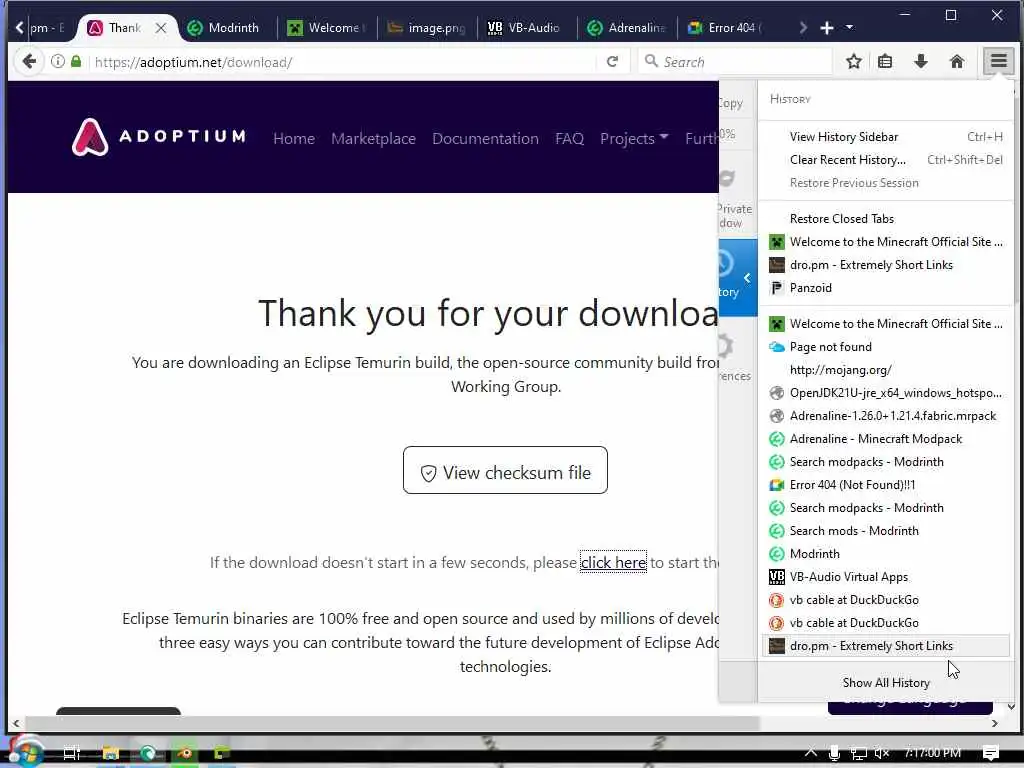Show hidden tray icons chevron
This screenshot has width=1024, height=768.
point(810,753)
